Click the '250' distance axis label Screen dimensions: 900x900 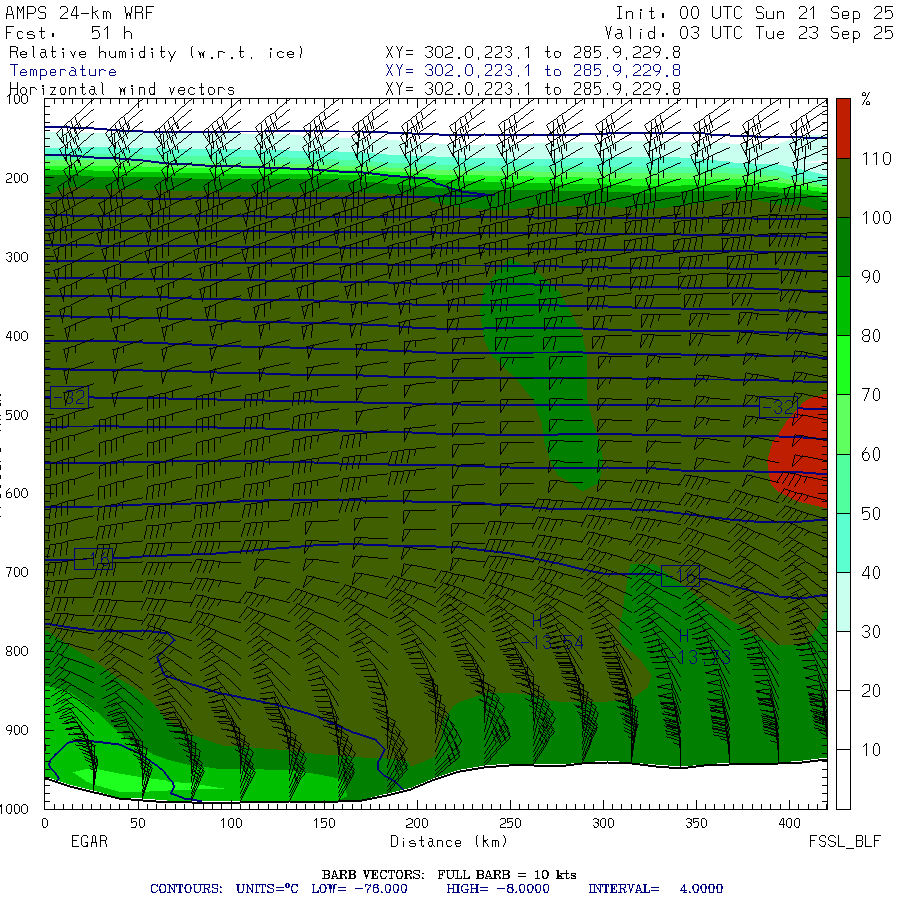510,823
